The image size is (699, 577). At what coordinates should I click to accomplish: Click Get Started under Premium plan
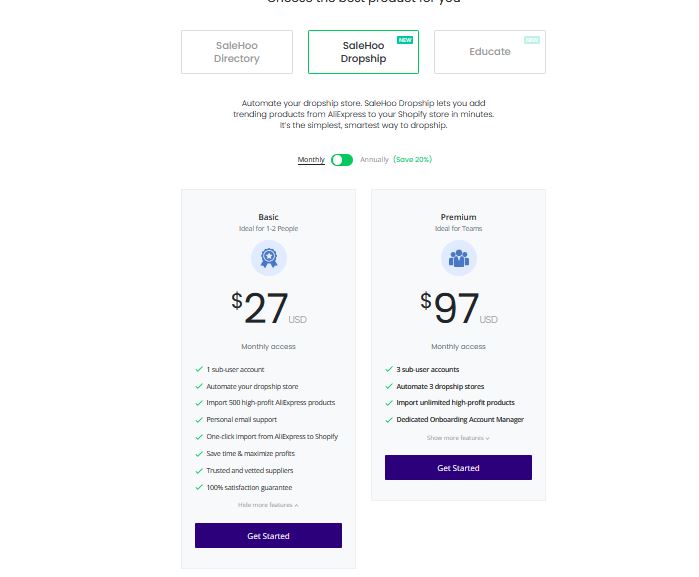[x=458, y=468]
